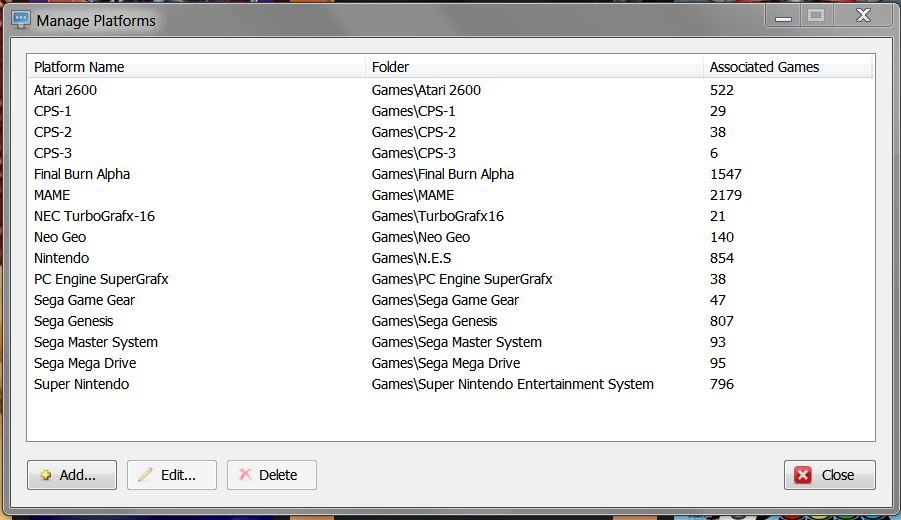Click the 522 associated games value
Viewport: 901px width, 520px height.
pyautogui.click(x=722, y=90)
